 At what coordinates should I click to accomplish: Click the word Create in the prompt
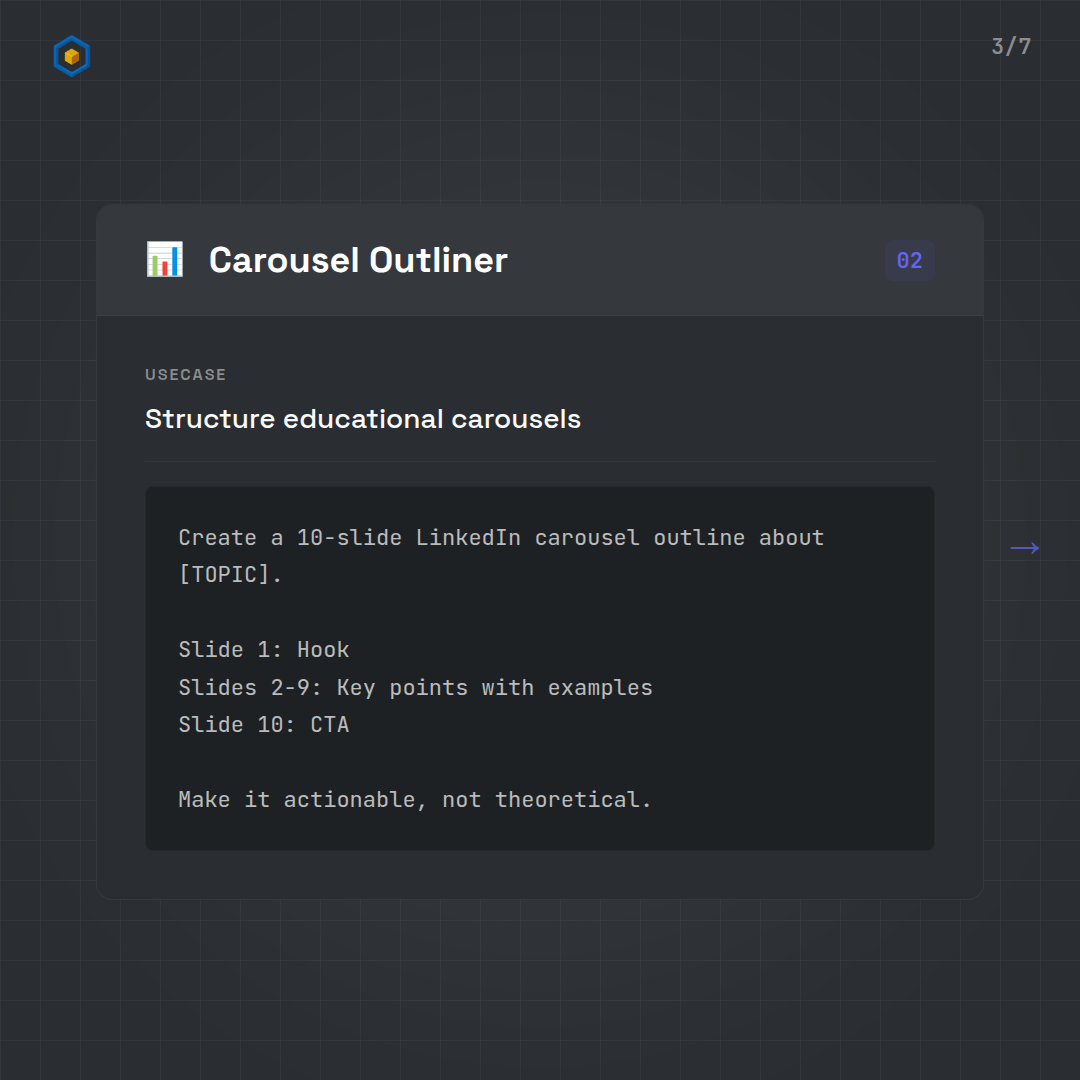pos(217,538)
